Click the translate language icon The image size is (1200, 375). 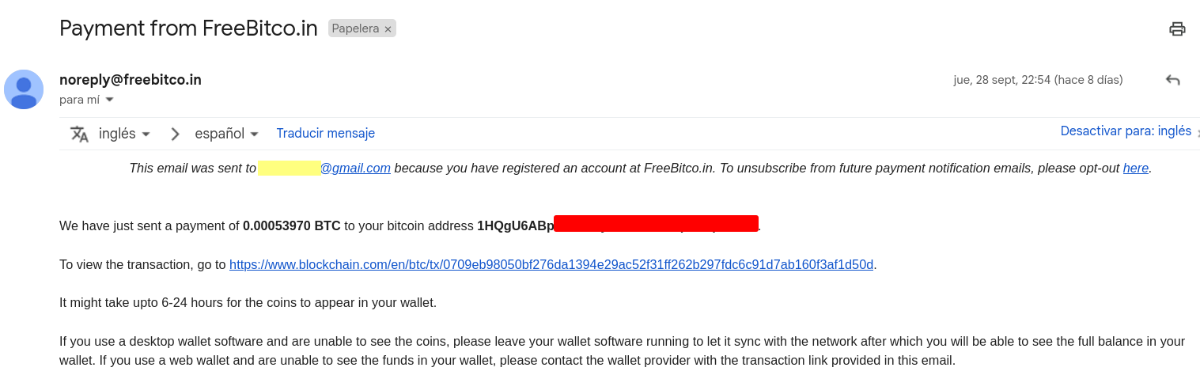79,133
